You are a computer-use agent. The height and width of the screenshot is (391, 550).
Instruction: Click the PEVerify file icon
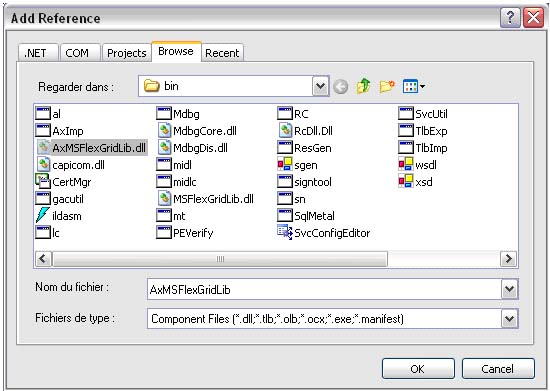(164, 232)
